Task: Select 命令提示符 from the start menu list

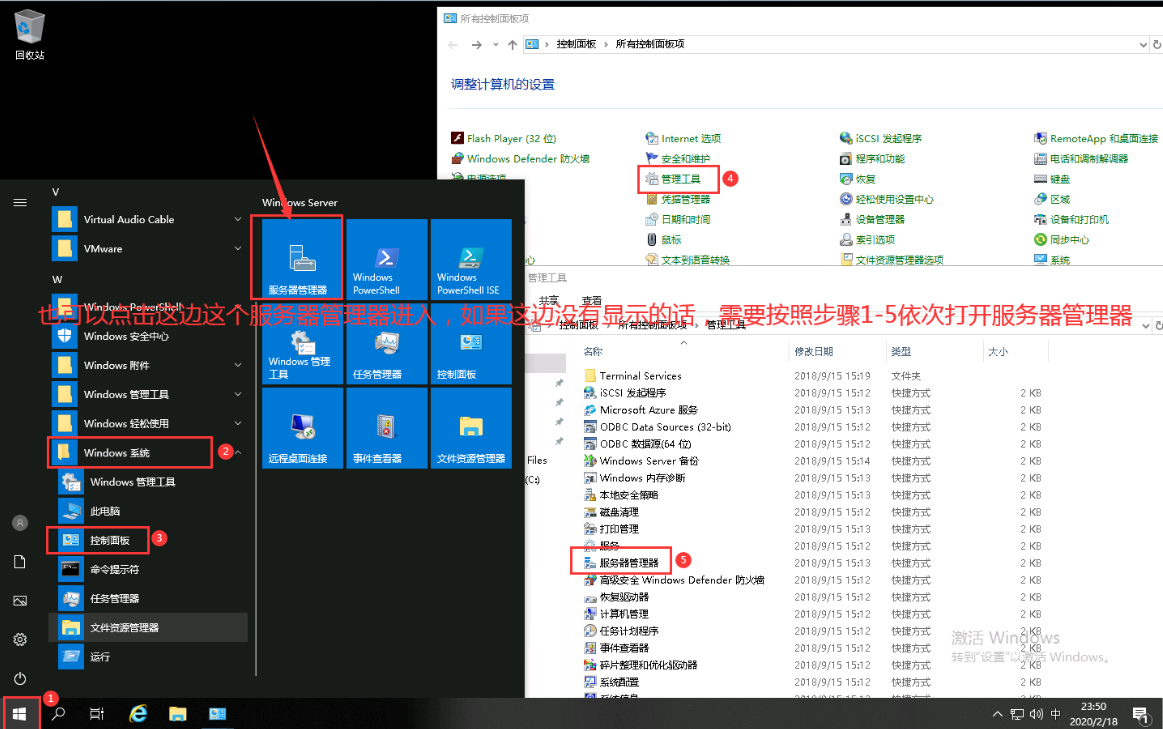Action: [114, 569]
